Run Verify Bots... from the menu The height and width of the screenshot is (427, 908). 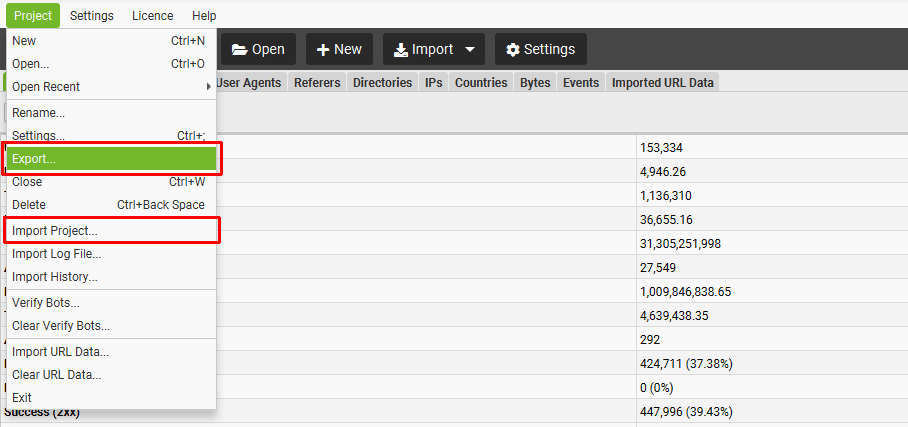point(111,302)
